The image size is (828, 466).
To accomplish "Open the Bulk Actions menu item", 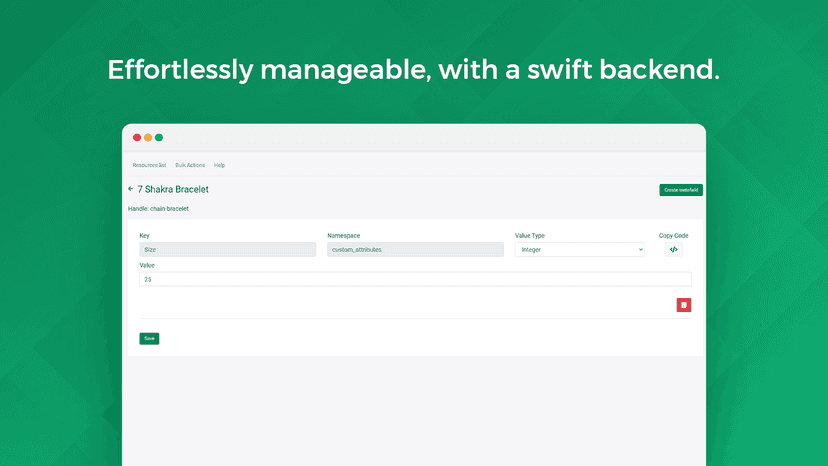I will (190, 165).
